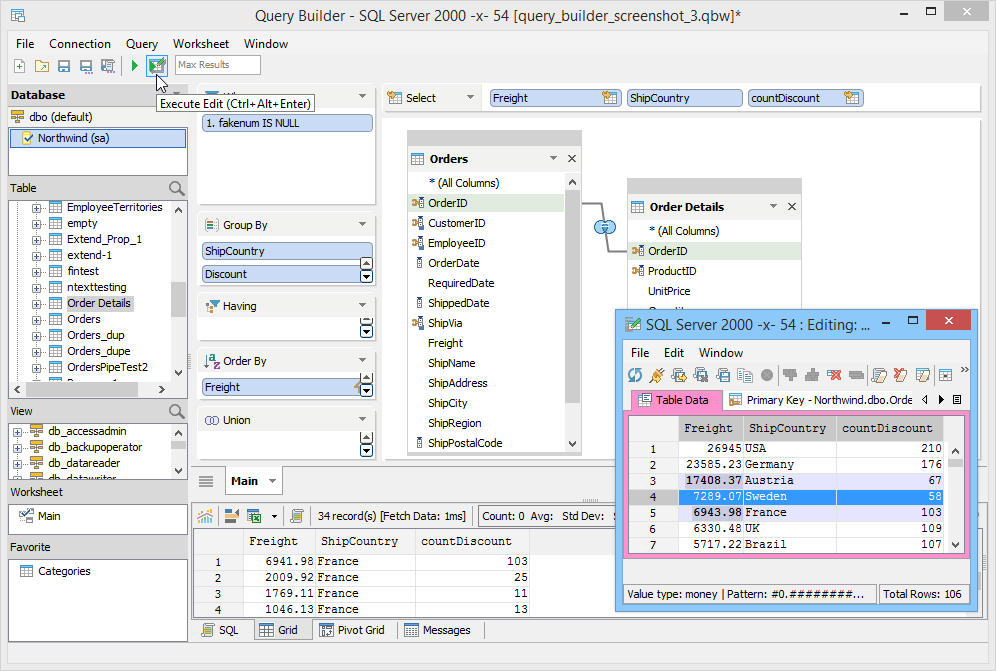The height and width of the screenshot is (671, 996).
Task: Click the Execute Edit toolbar icon
Action: 157,65
